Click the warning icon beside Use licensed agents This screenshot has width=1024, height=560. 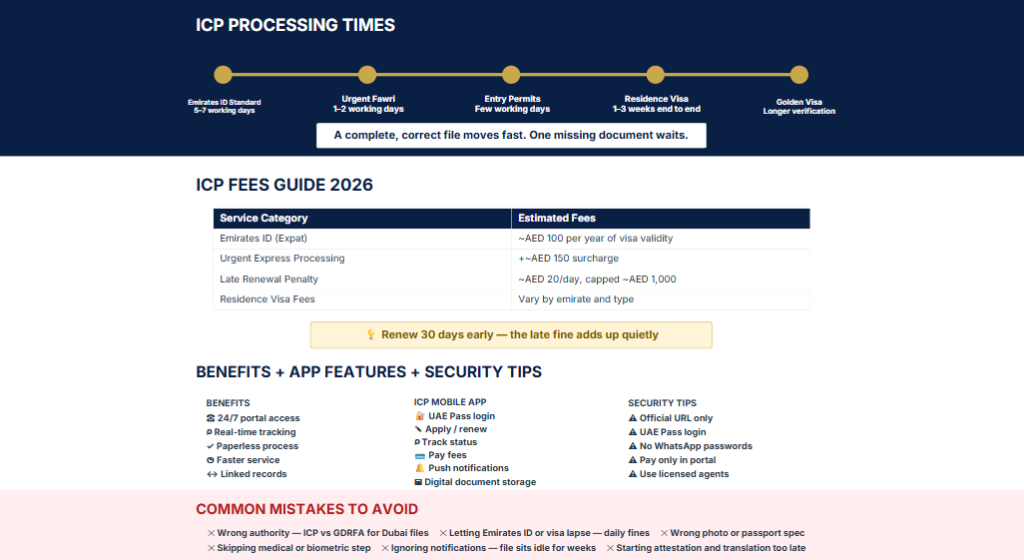tap(632, 474)
